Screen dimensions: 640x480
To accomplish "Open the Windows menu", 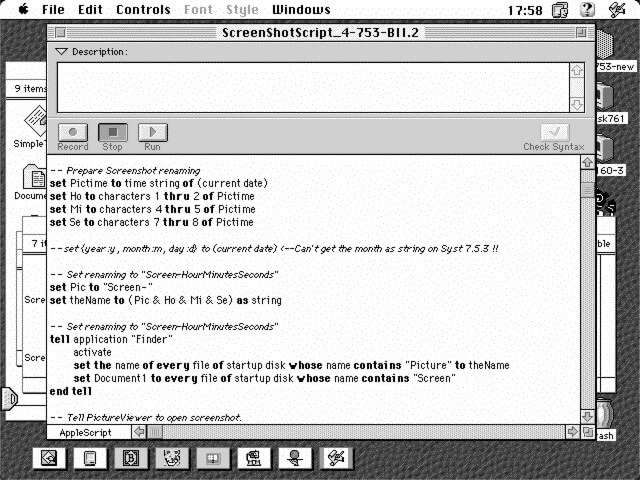I will [301, 10].
